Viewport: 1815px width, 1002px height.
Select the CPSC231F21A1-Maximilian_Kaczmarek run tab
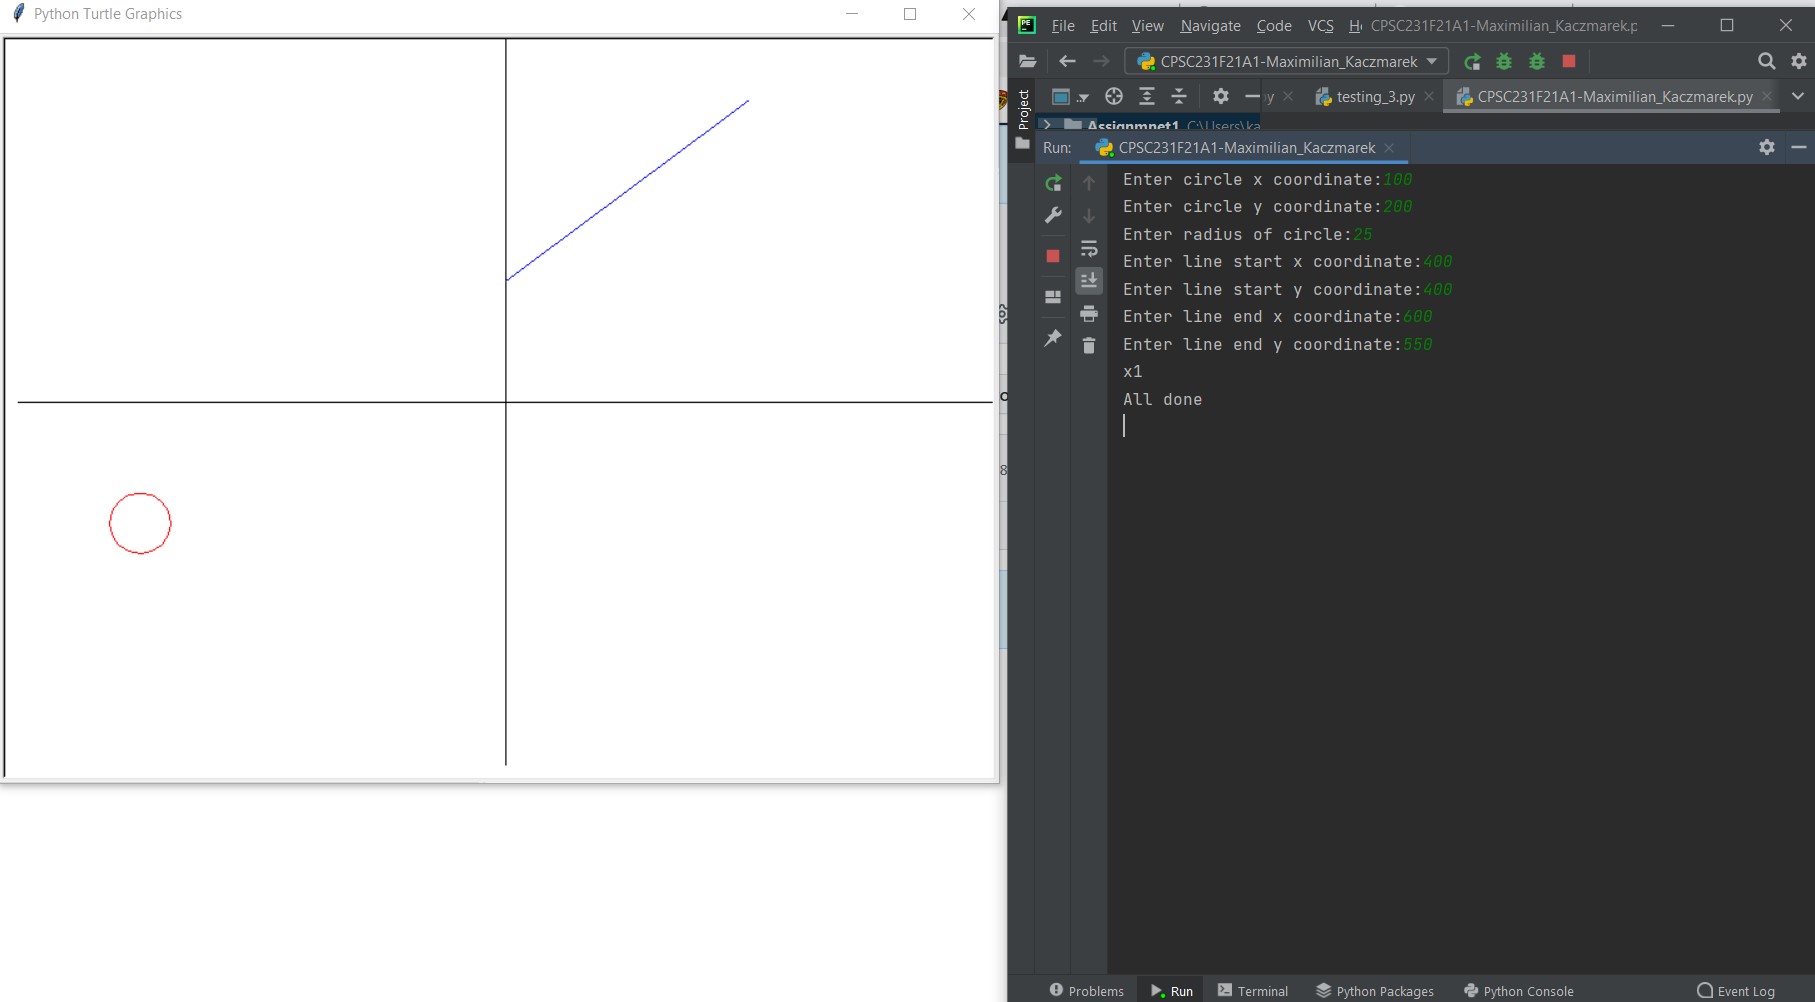pos(1236,148)
